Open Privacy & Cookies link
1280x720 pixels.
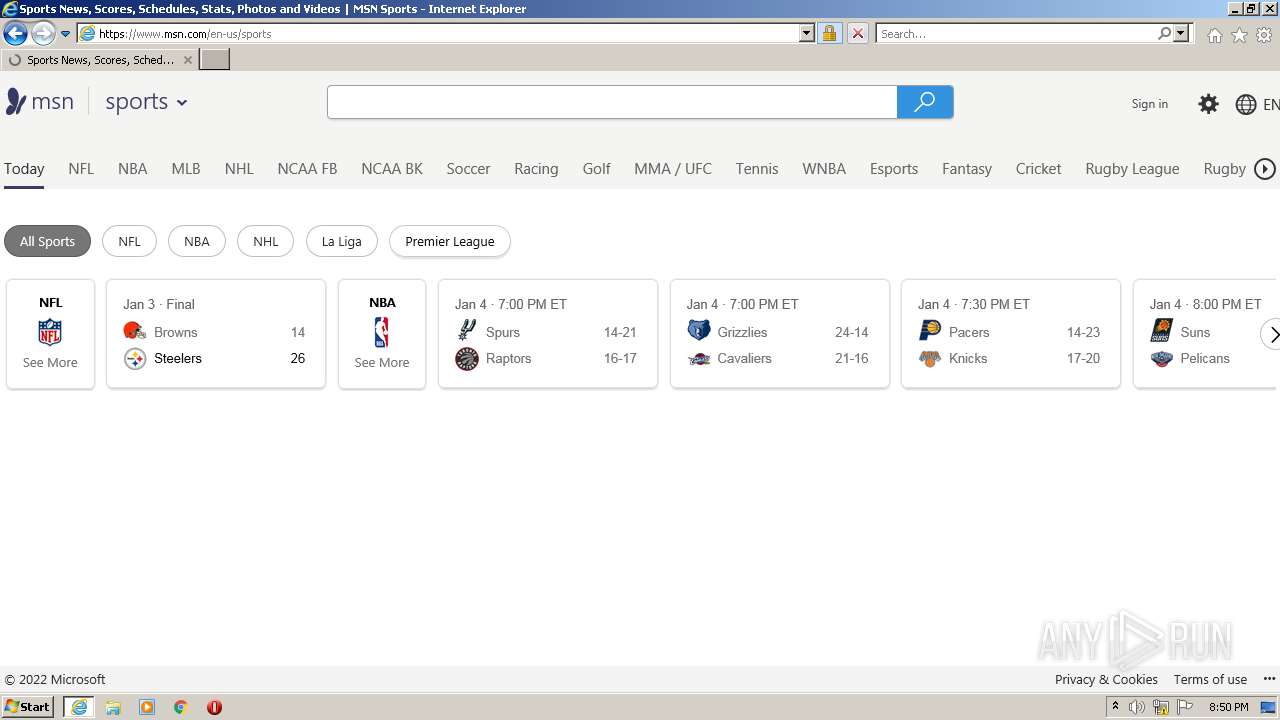point(1106,679)
